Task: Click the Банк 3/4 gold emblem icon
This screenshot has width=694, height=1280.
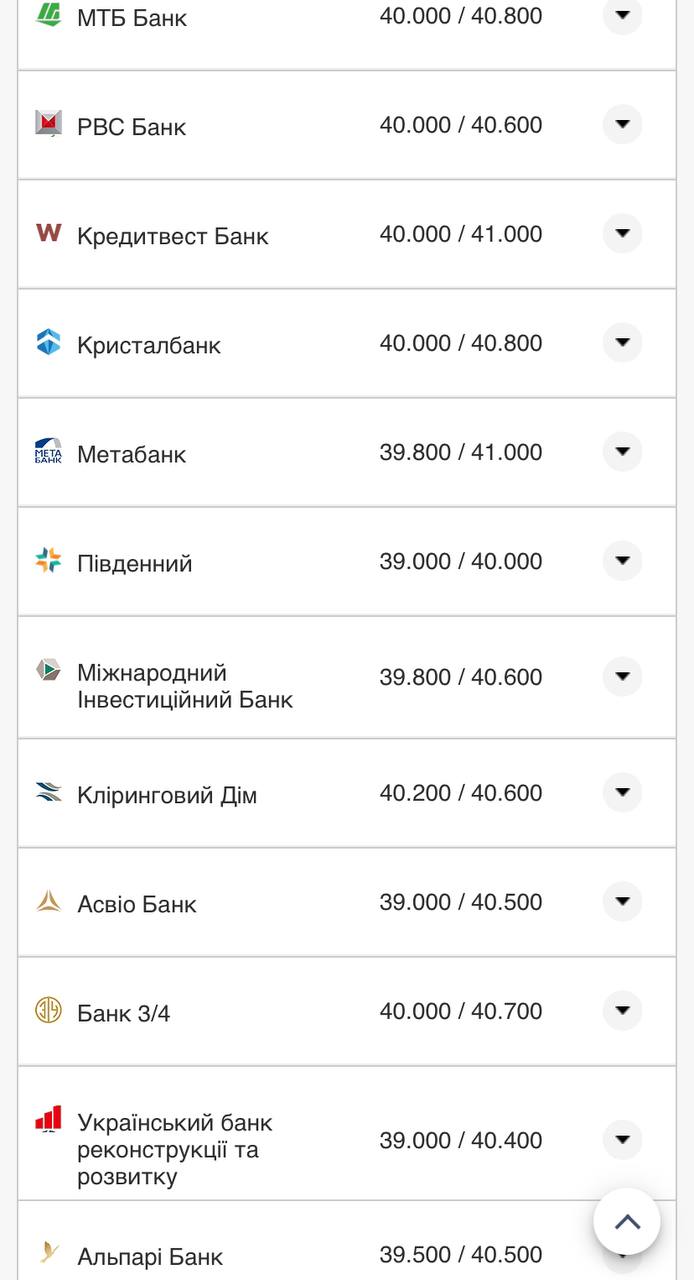Action: click(48, 1011)
